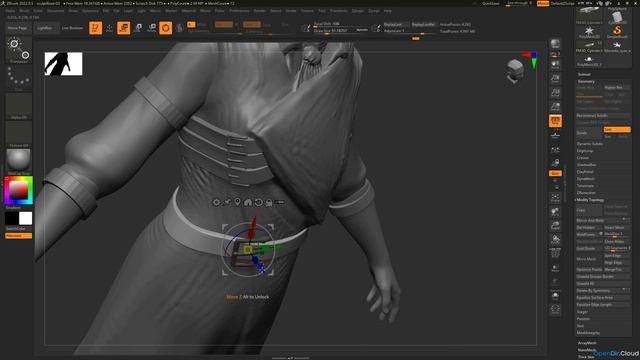Image resolution: width=640 pixels, height=360 pixels.
Task: Collapse the Geometry section header
Action: [x=586, y=81]
